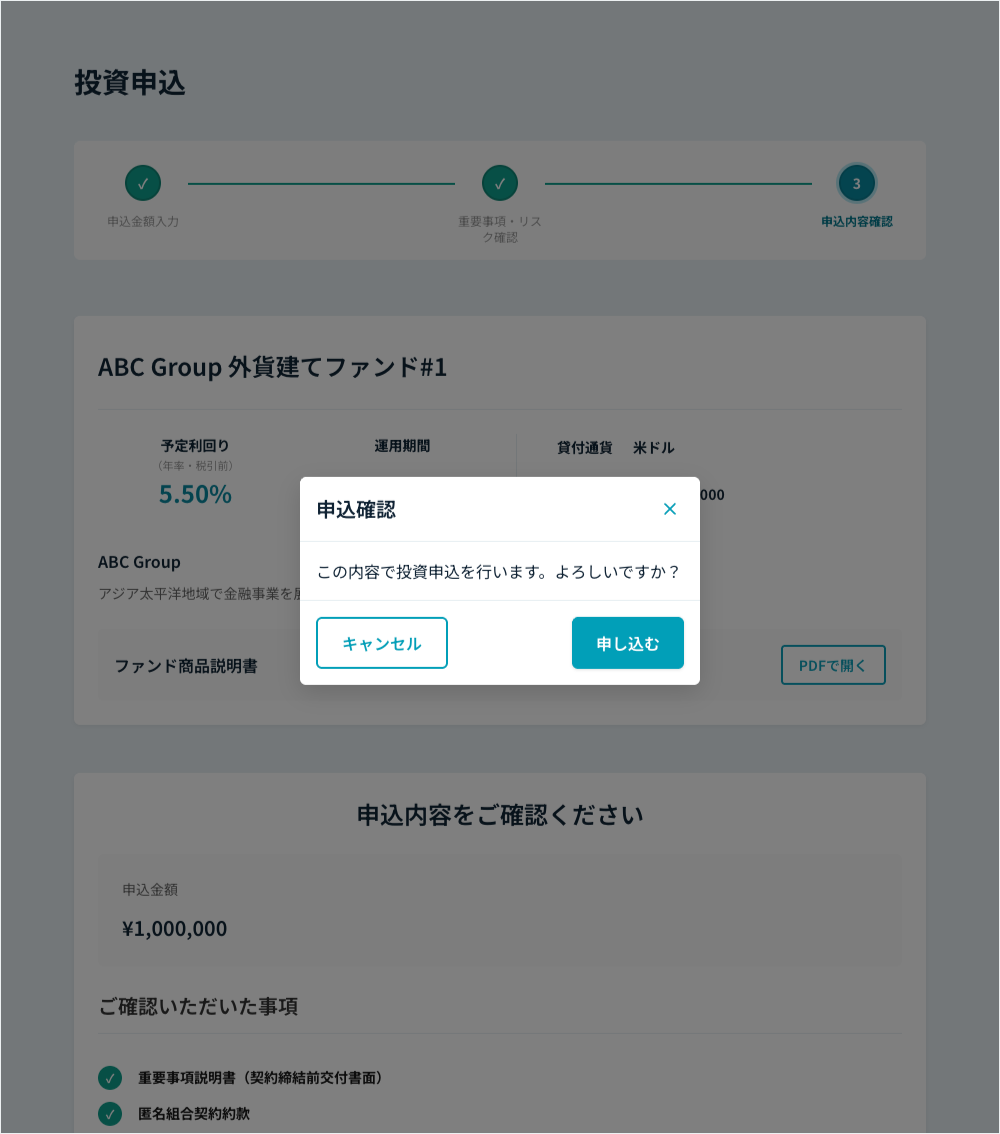Image resolution: width=1000 pixels, height=1134 pixels.
Task: Click the ファンド商品説明書 row label
Action: click(x=186, y=665)
